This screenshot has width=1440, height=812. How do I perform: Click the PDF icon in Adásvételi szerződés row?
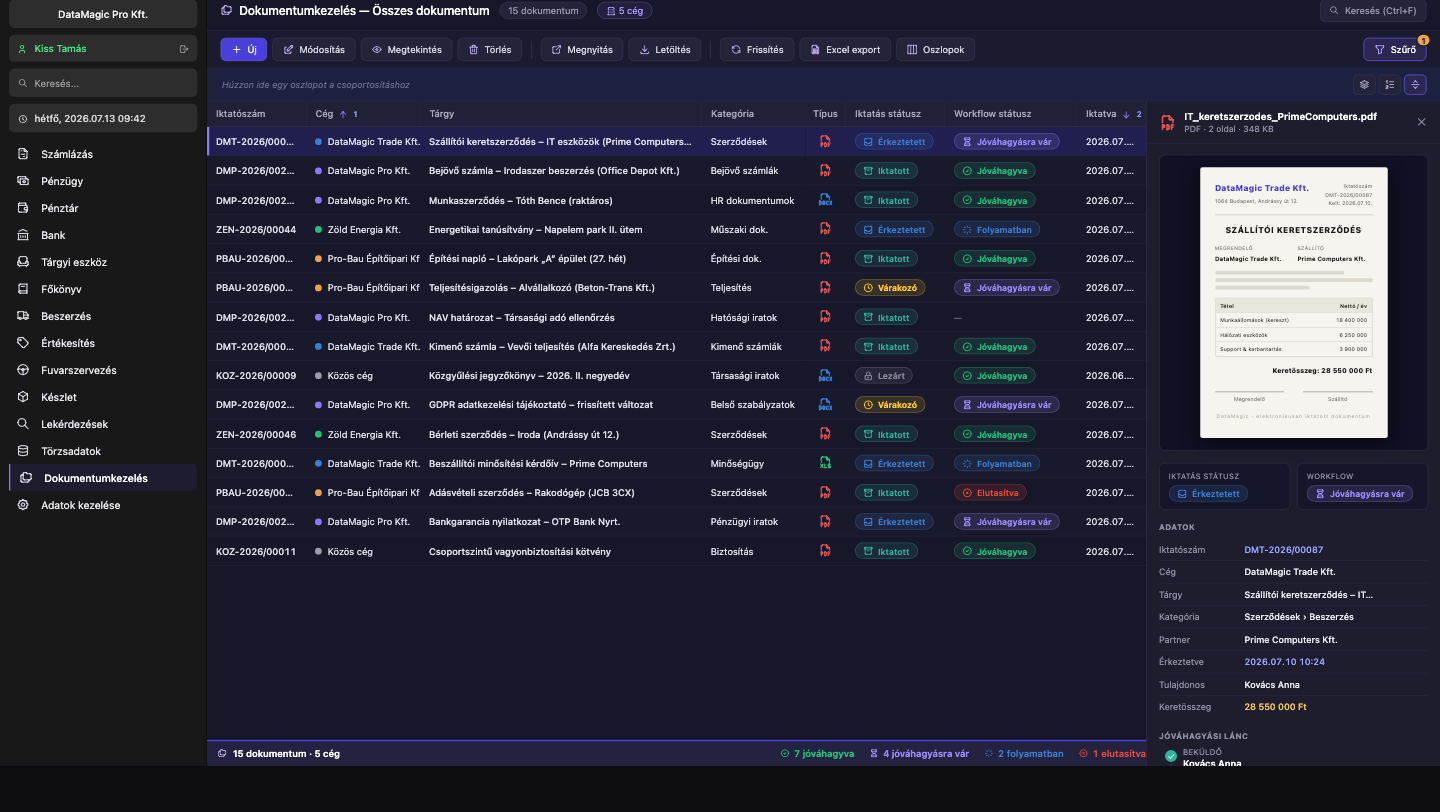(825, 493)
